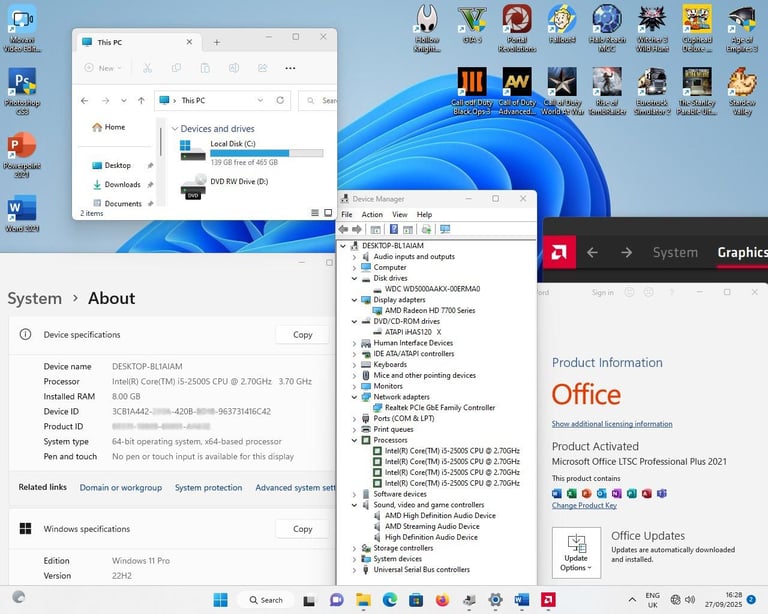Open Halo Reach MCC desktop icon
Image resolution: width=768 pixels, height=614 pixels.
pos(607,28)
